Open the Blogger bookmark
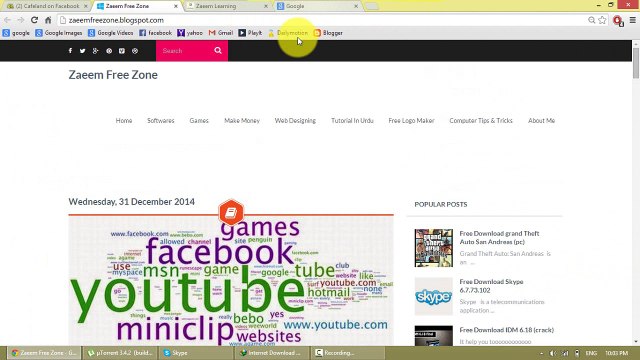The image size is (640, 360). pos(328,33)
